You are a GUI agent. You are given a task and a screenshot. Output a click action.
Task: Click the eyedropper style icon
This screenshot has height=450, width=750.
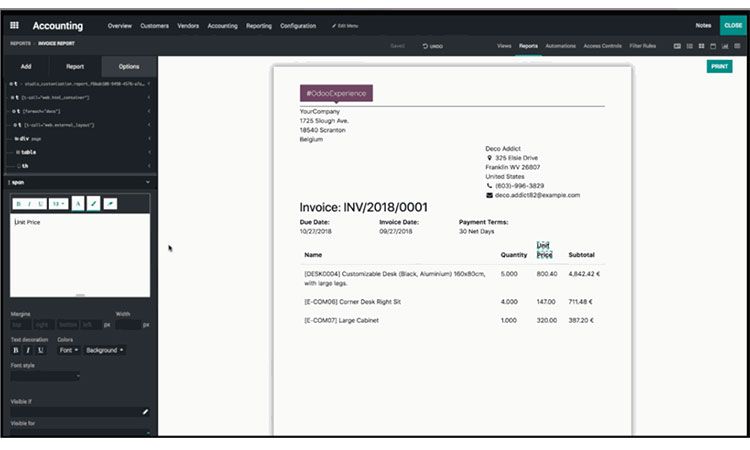pyautogui.click(x=110, y=204)
